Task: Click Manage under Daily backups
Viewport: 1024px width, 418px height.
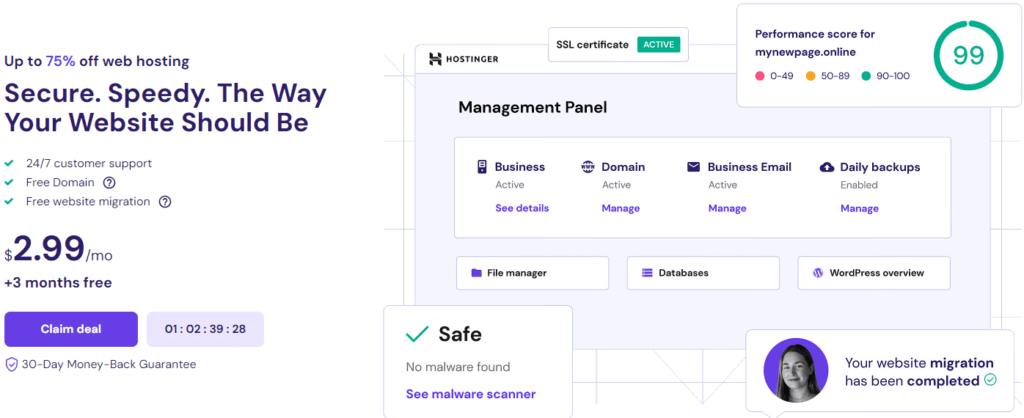Action: (x=859, y=208)
